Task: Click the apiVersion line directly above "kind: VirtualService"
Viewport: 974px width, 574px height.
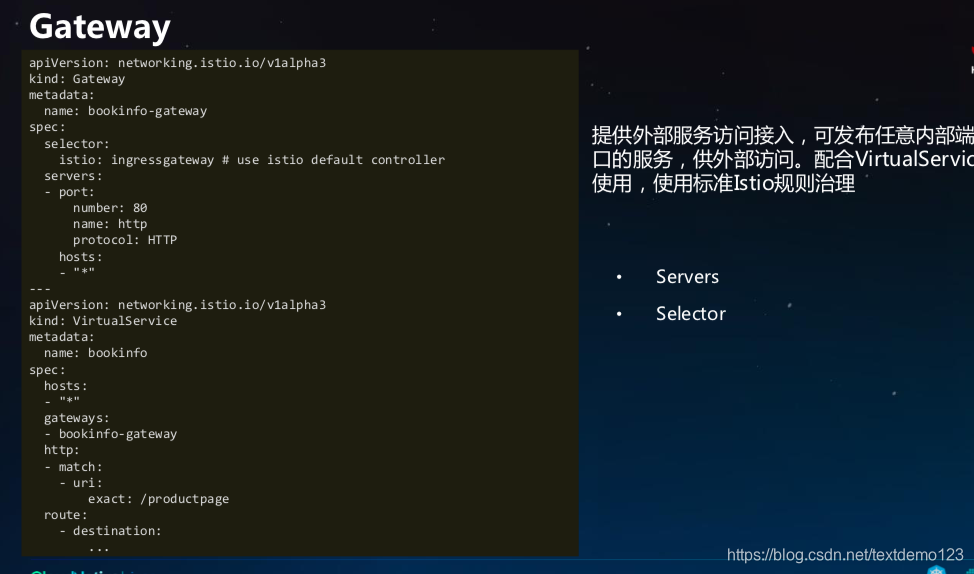Action: 177,305
